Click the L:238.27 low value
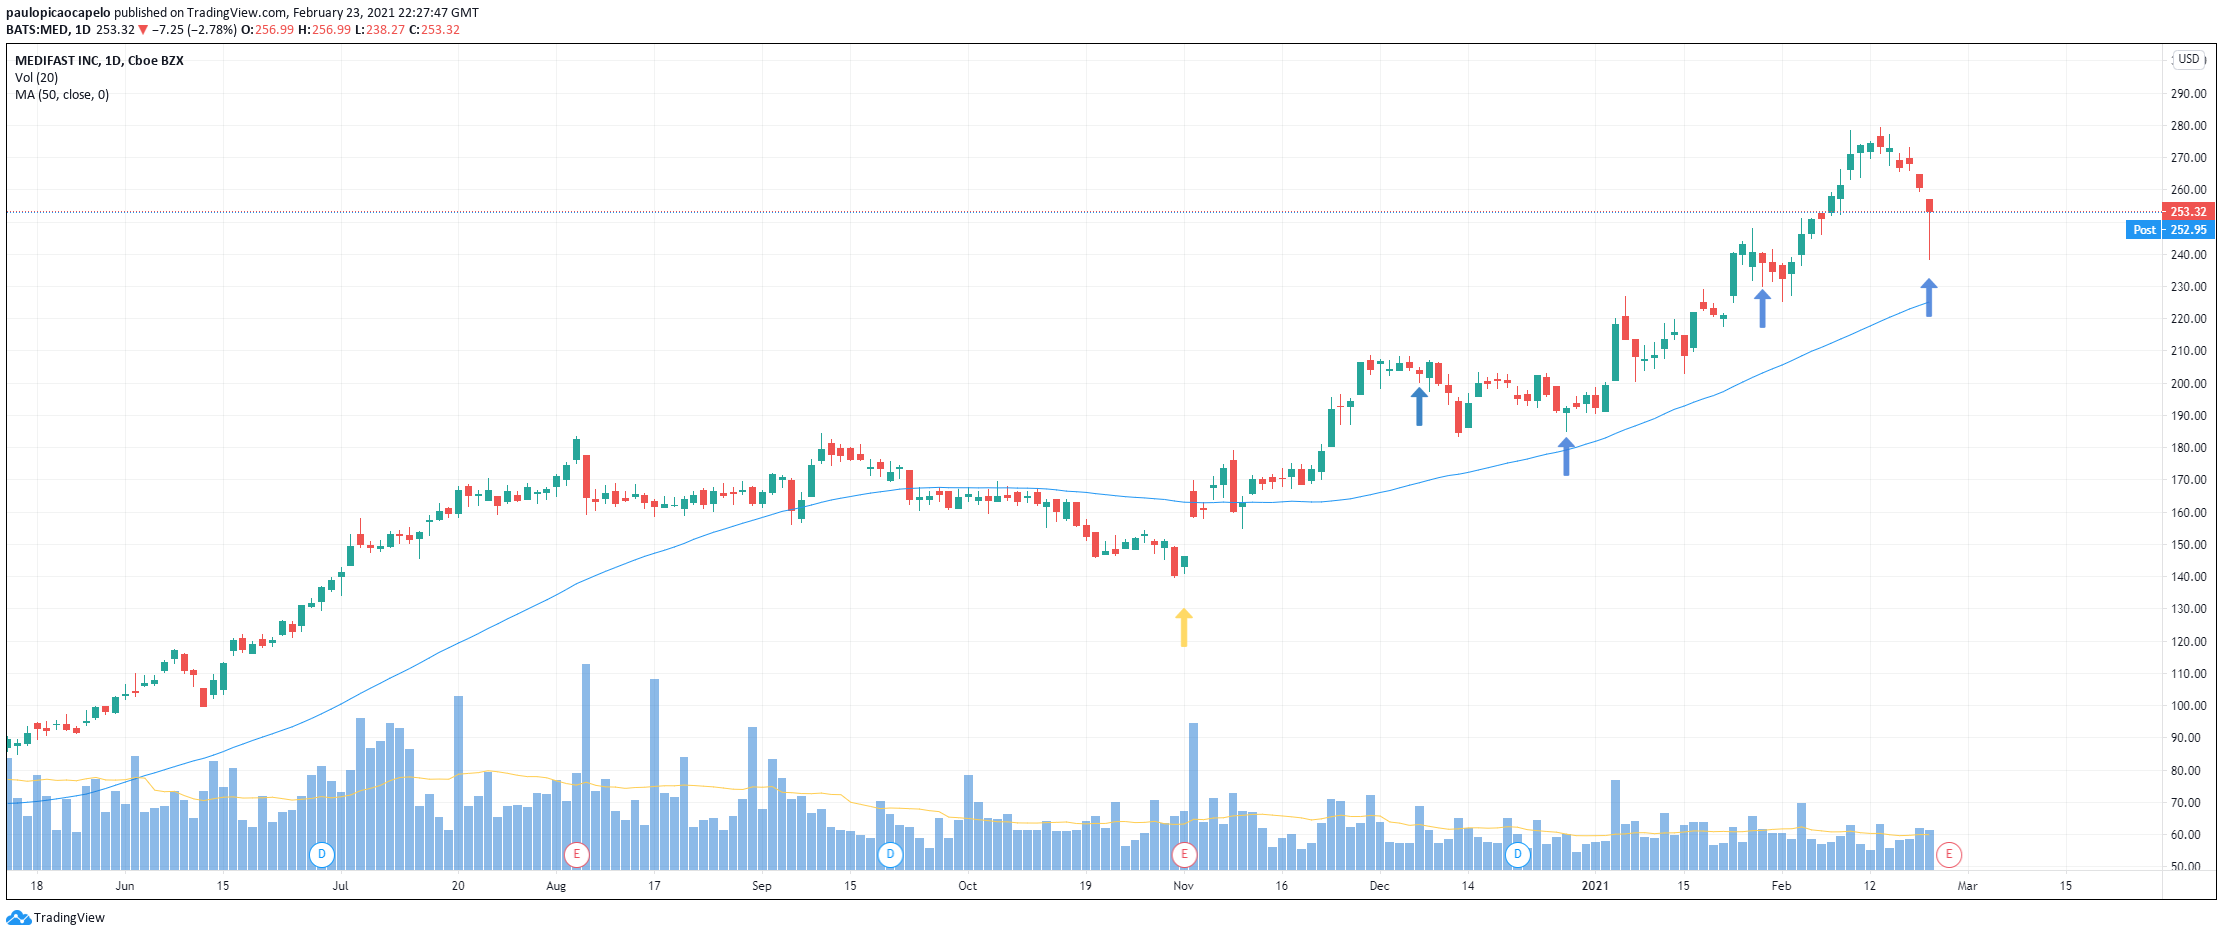Image resolution: width=2223 pixels, height=936 pixels. [380, 30]
